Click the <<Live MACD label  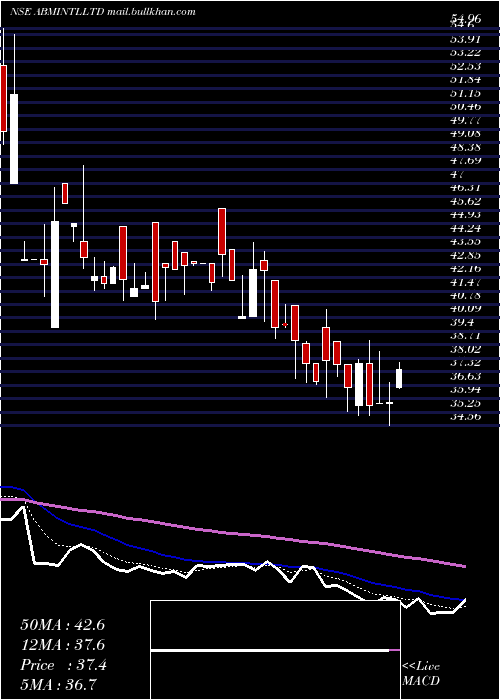point(421,673)
